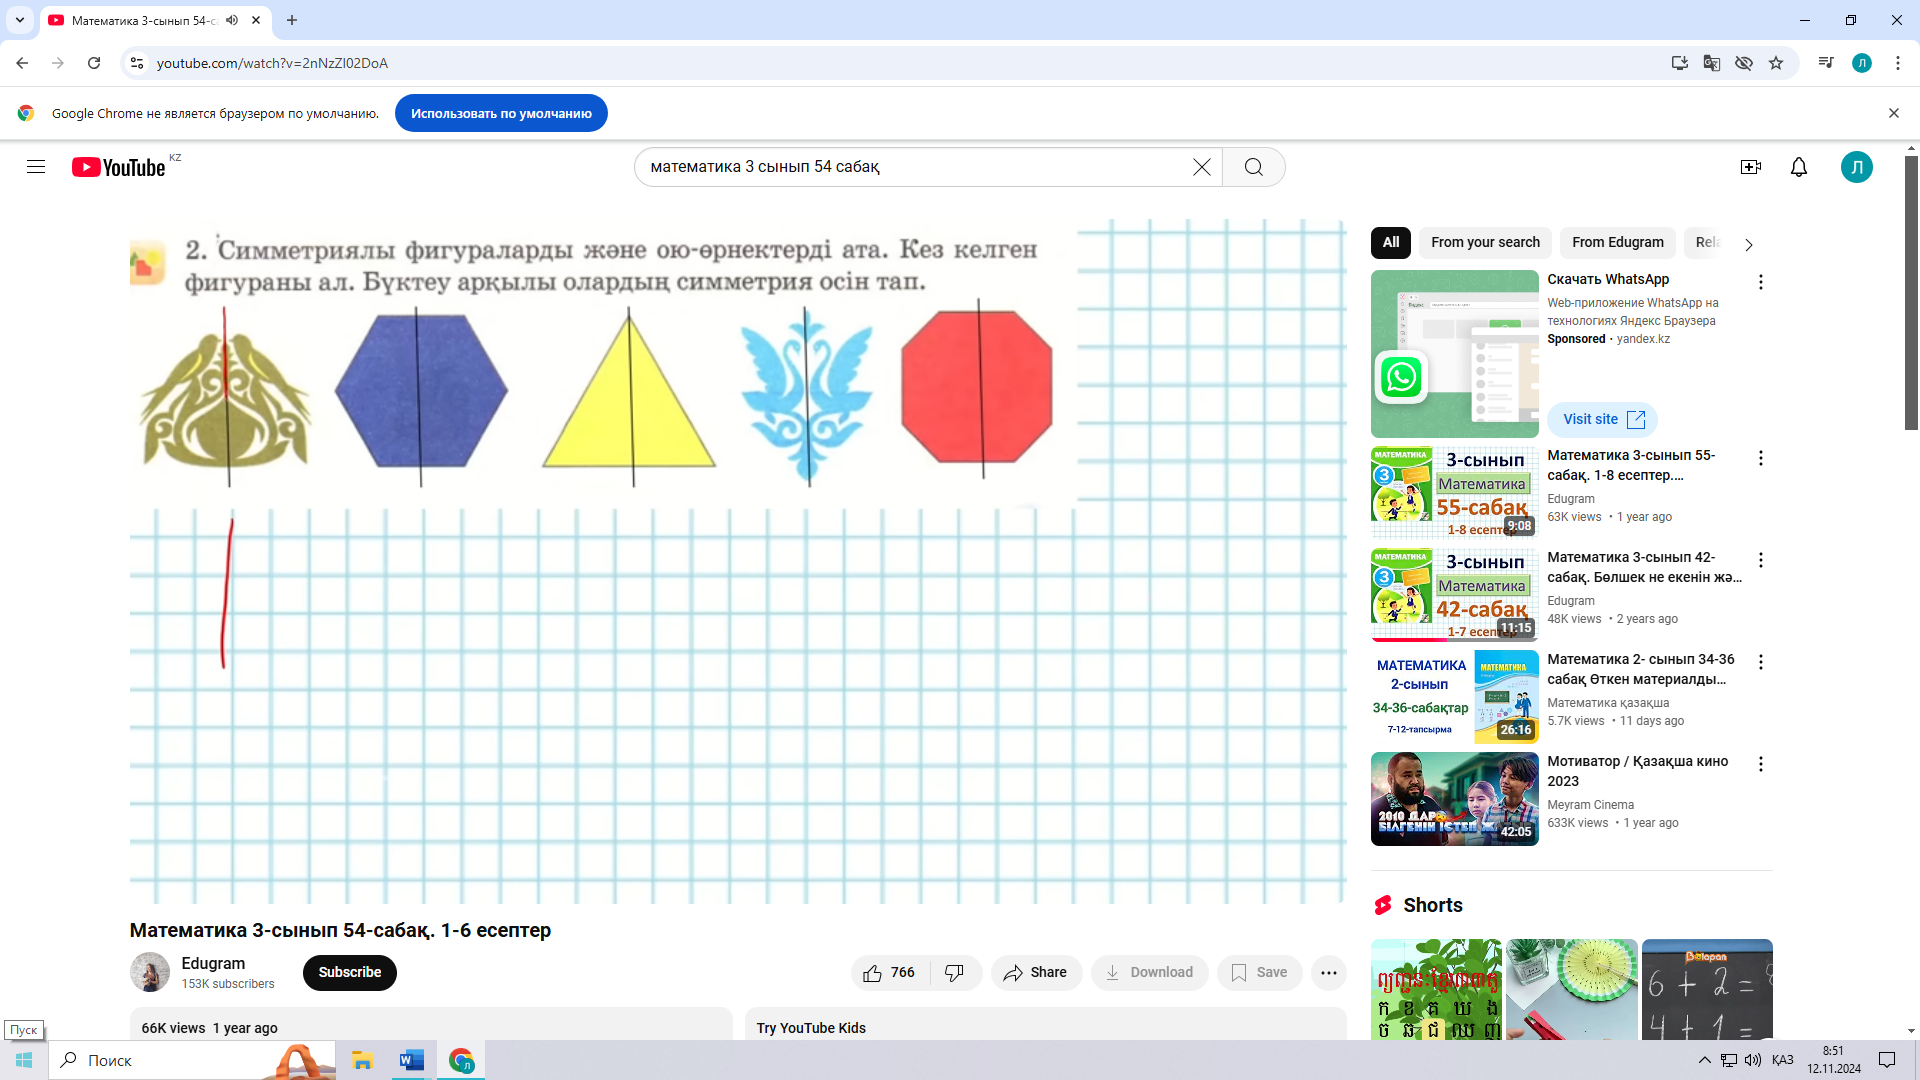
Task: Open the Create video icon
Action: point(1750,167)
